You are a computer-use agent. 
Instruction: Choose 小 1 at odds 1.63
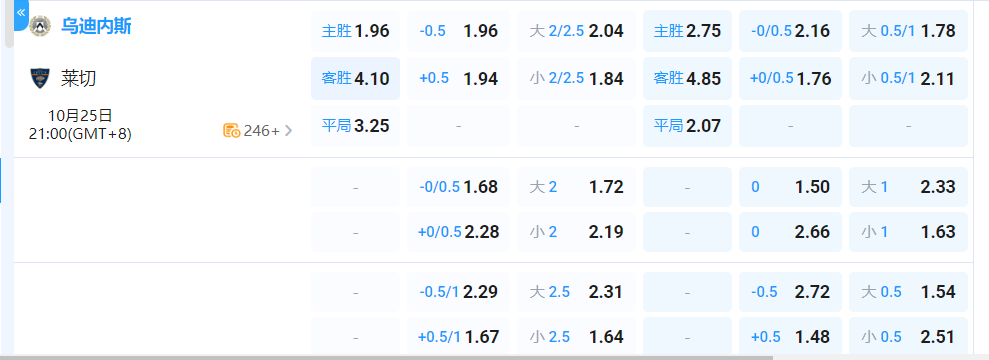pos(908,232)
